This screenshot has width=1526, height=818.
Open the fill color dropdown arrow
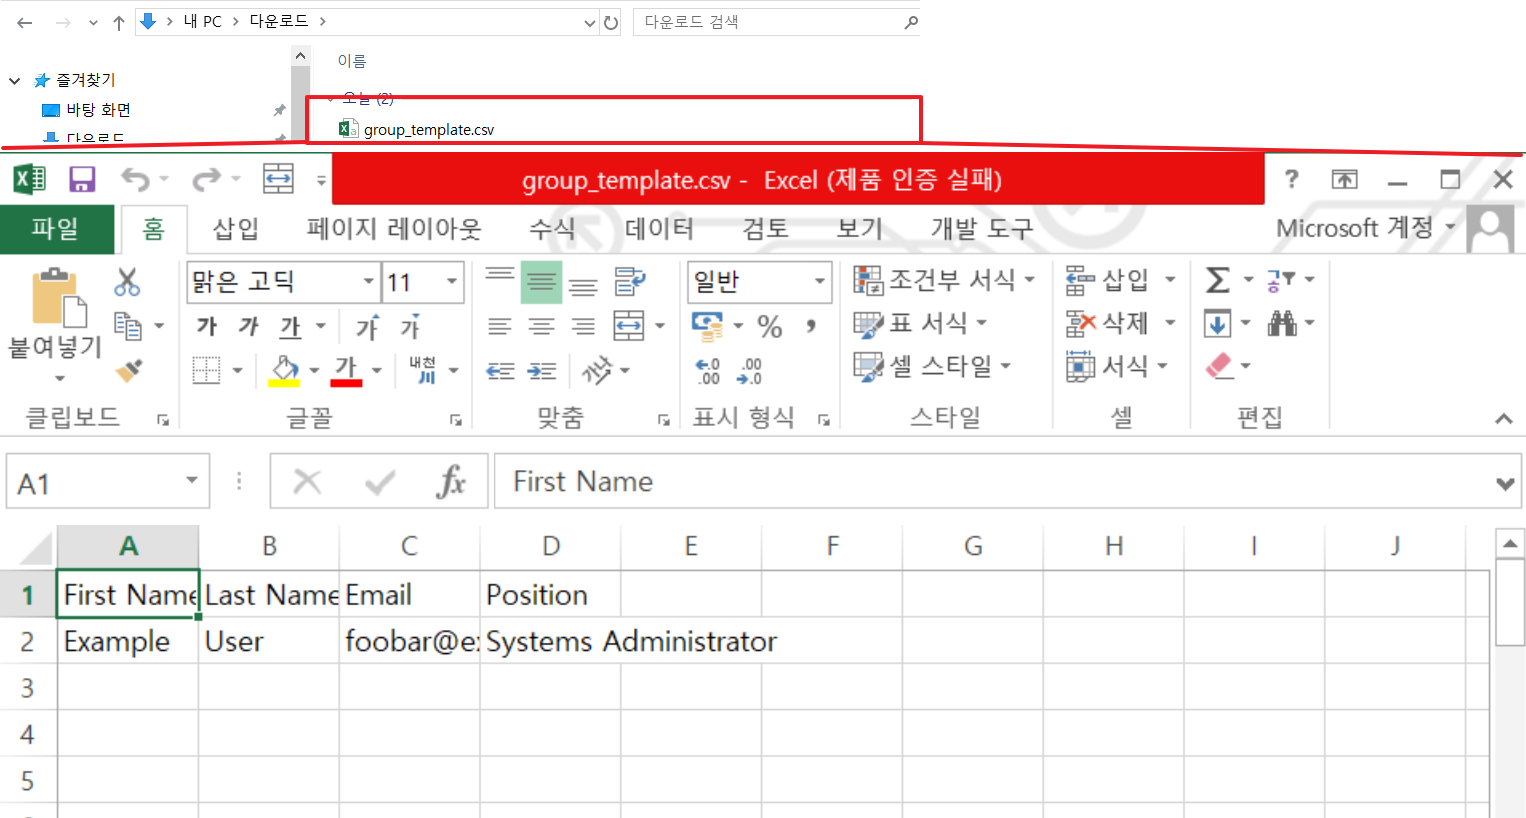(x=314, y=370)
